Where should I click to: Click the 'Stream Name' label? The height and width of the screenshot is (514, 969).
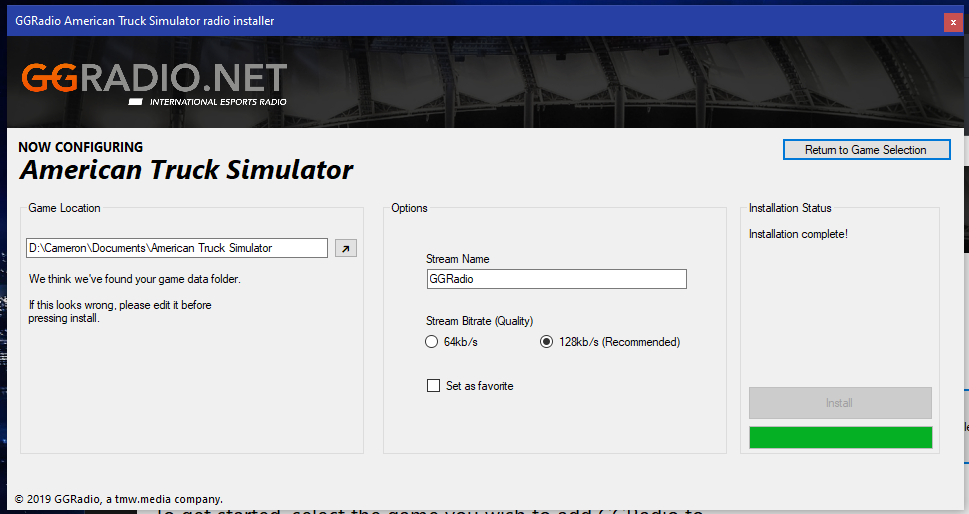tap(457, 259)
